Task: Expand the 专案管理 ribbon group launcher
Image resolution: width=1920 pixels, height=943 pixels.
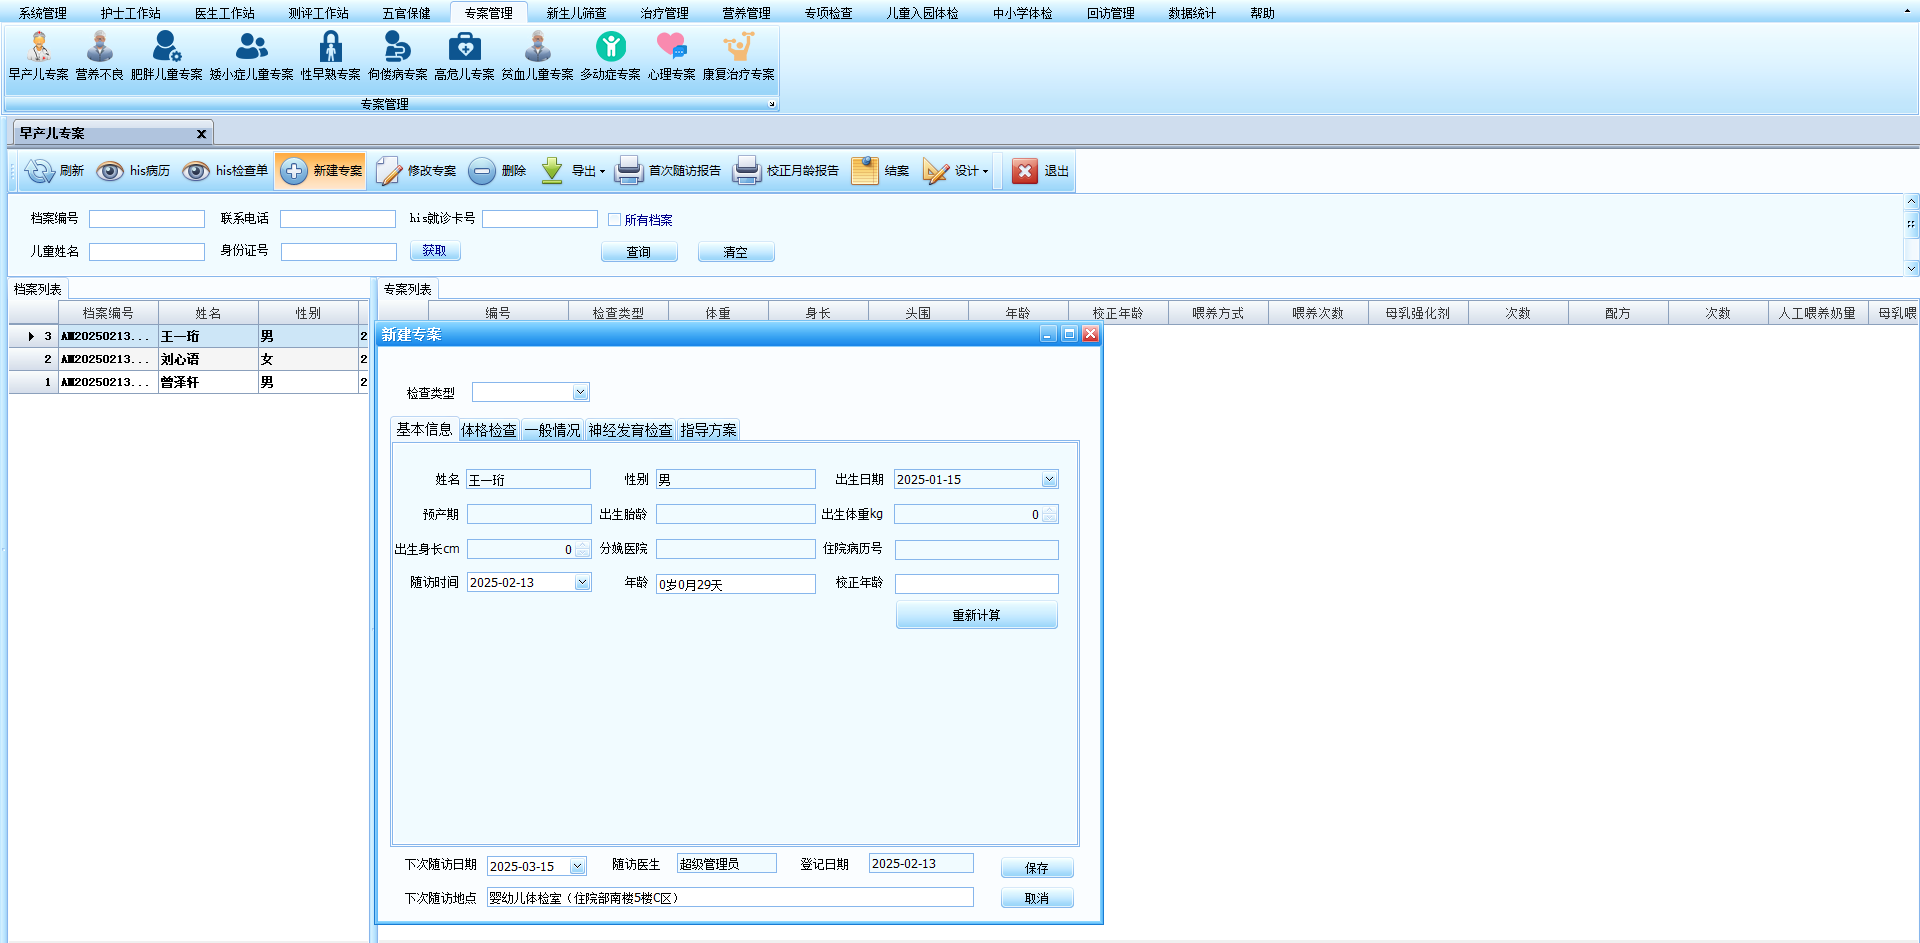Action: (x=771, y=104)
